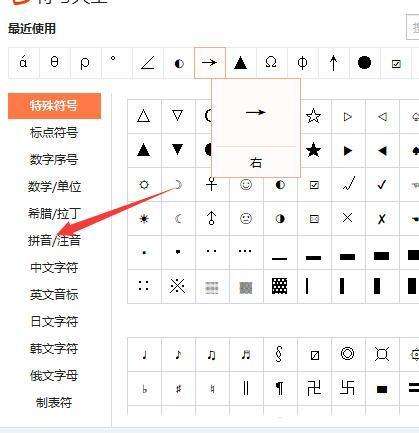This screenshot has height=433, width=419.
Task: Pick the right arrow → in recently used
Action: (210, 63)
